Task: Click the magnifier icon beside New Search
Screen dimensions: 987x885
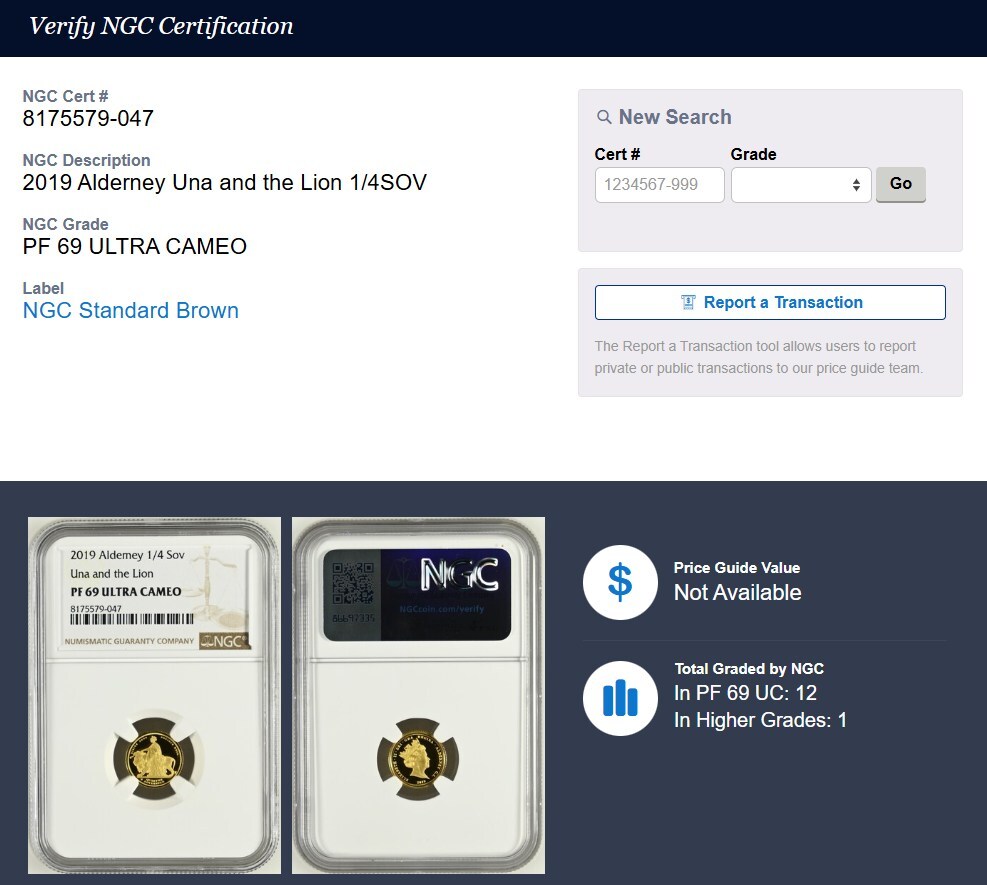Action: click(604, 117)
